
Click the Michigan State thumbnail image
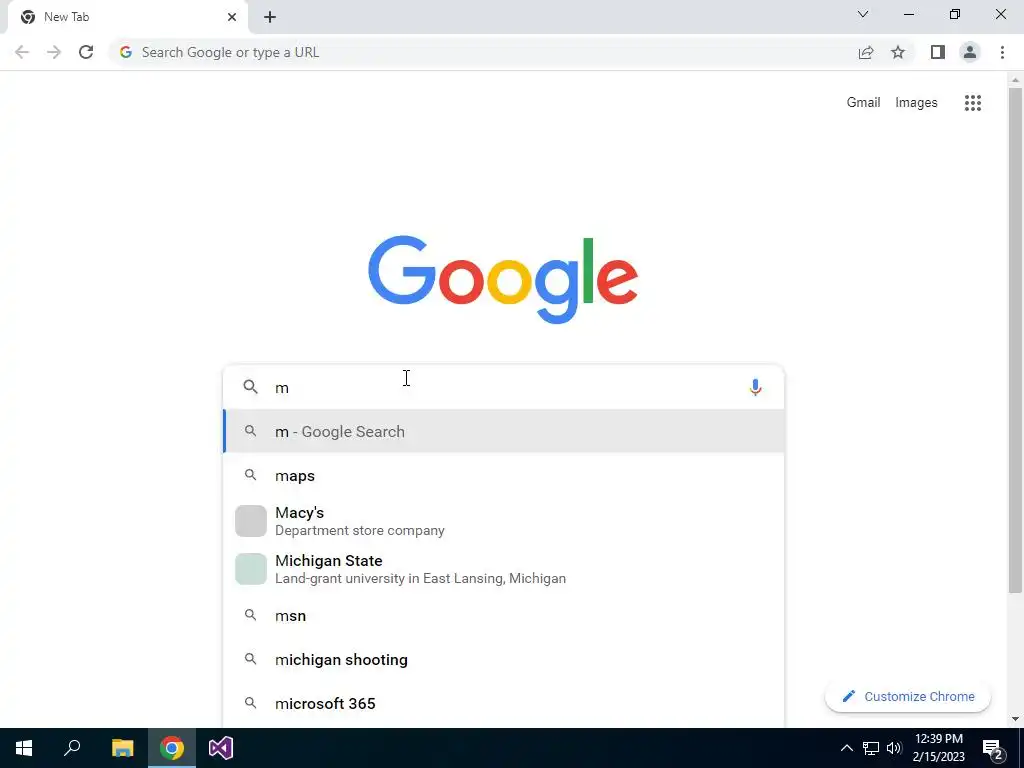click(x=251, y=569)
